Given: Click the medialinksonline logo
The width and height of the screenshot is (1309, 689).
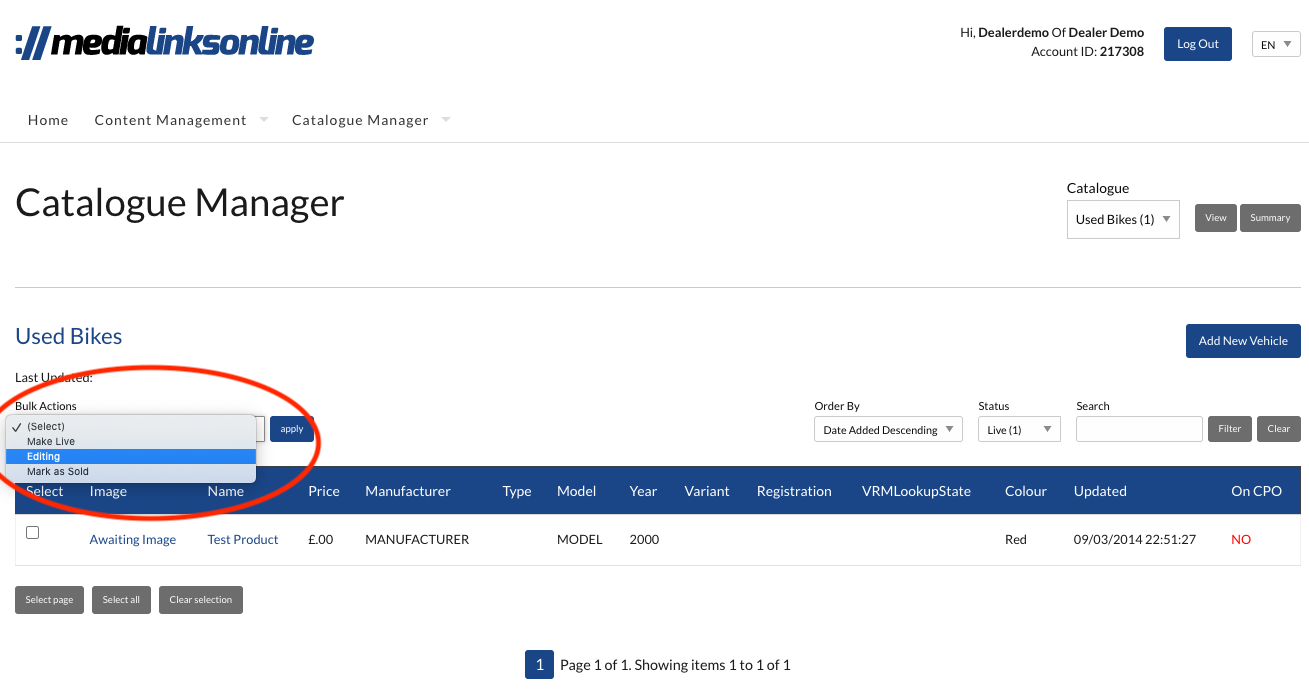Looking at the screenshot, I should 165,44.
